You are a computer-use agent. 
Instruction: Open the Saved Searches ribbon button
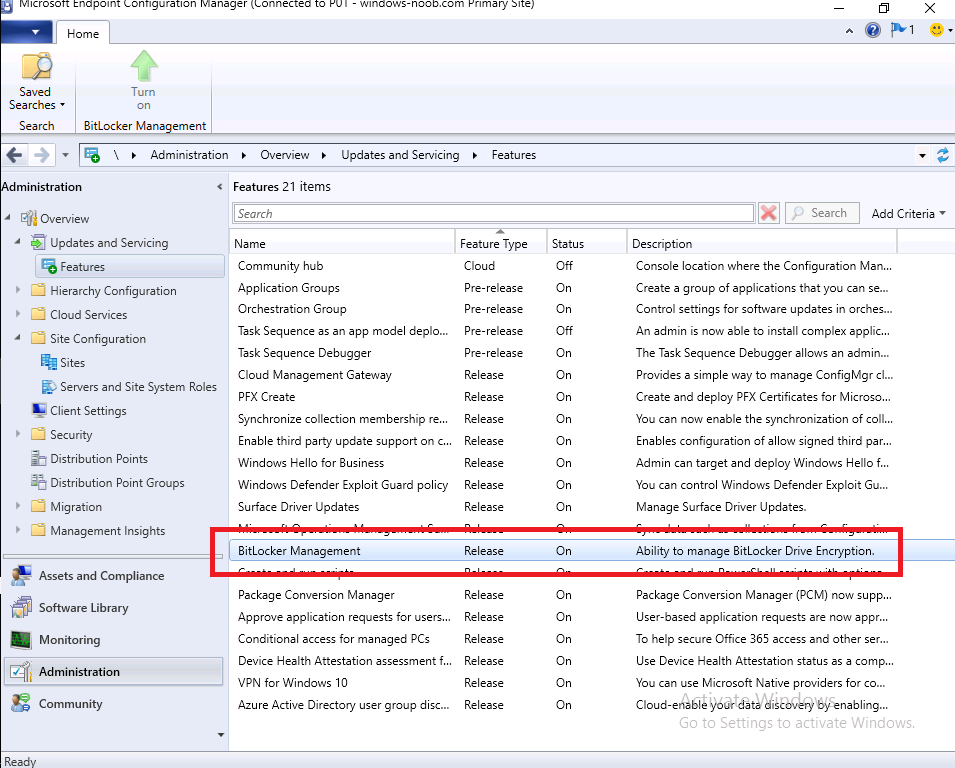[36, 82]
